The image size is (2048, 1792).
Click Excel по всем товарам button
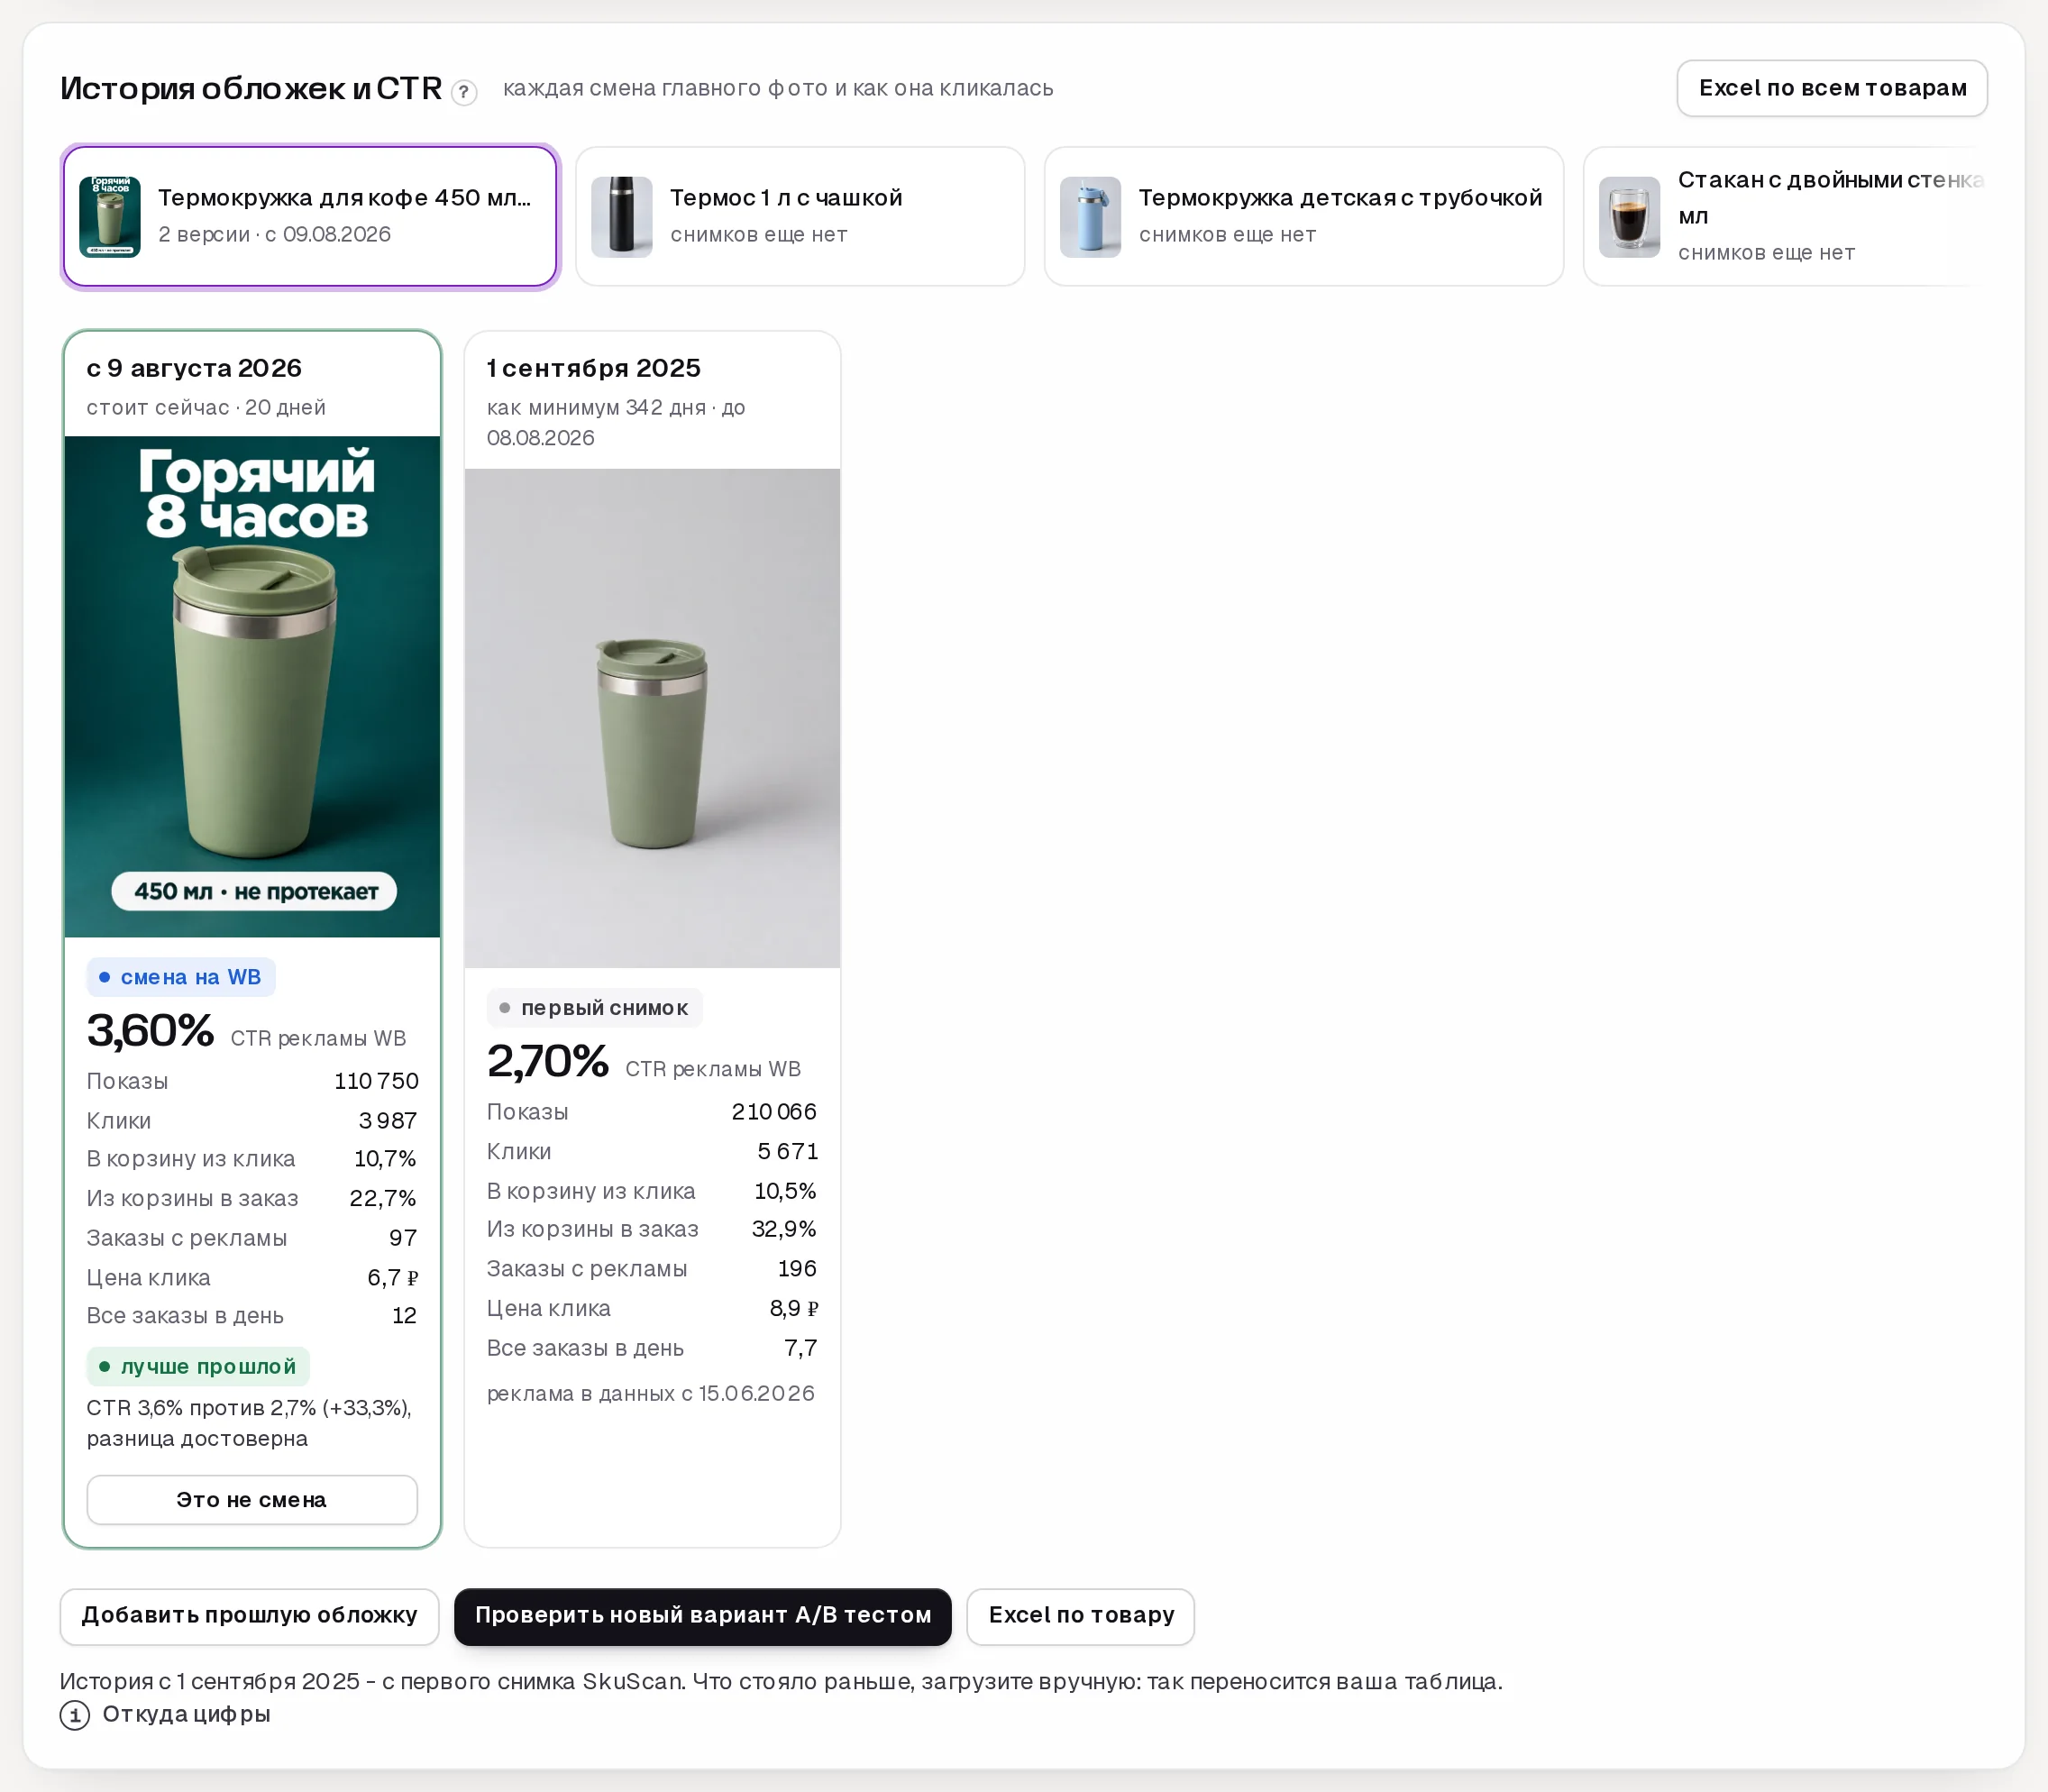tap(1832, 88)
